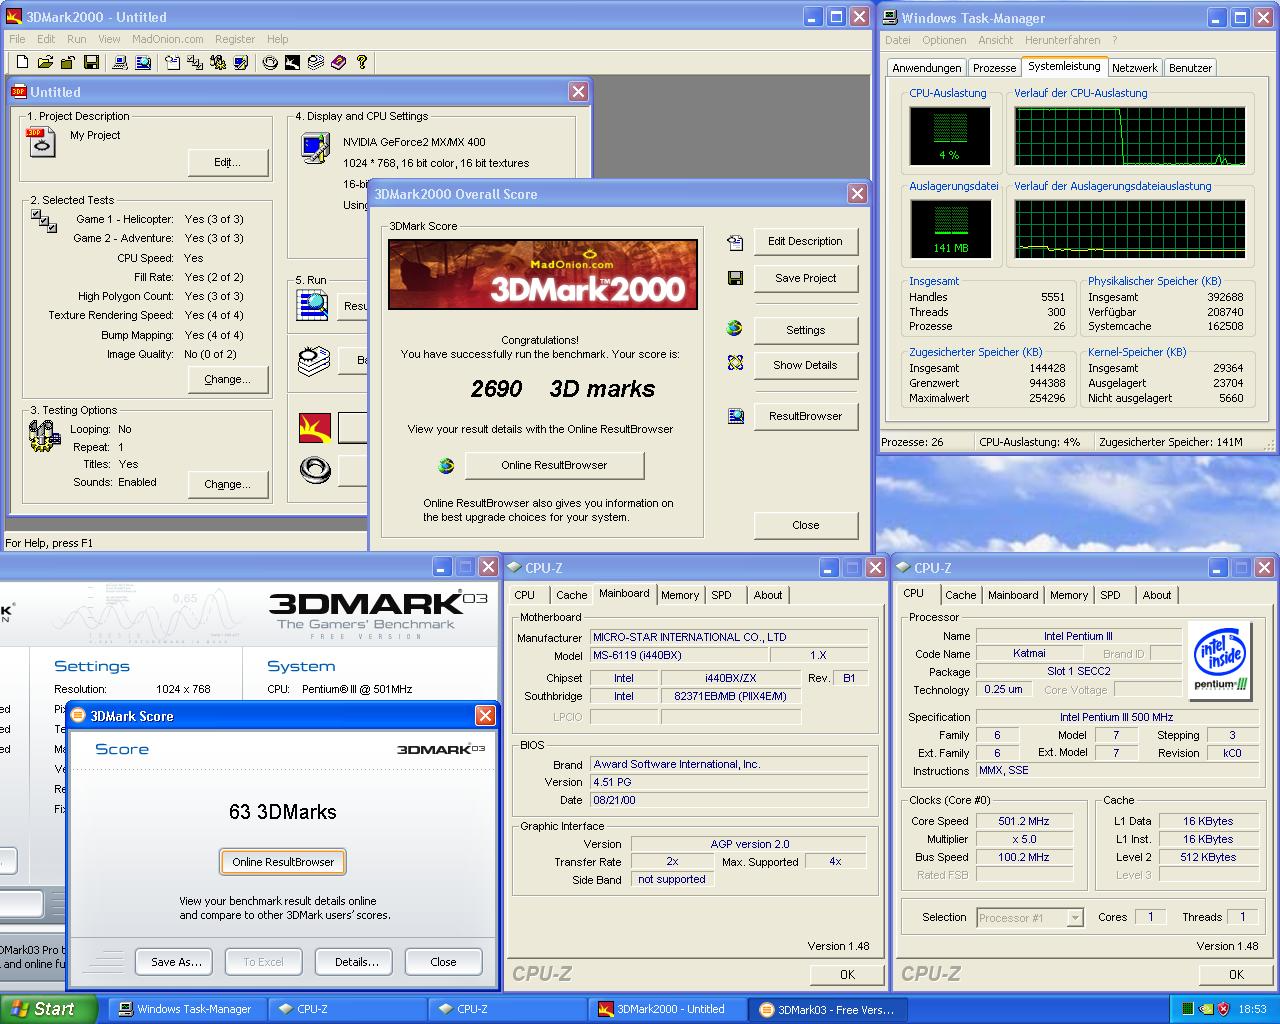
Task: Click the icon beside the Edit Description button
Action: [735, 242]
